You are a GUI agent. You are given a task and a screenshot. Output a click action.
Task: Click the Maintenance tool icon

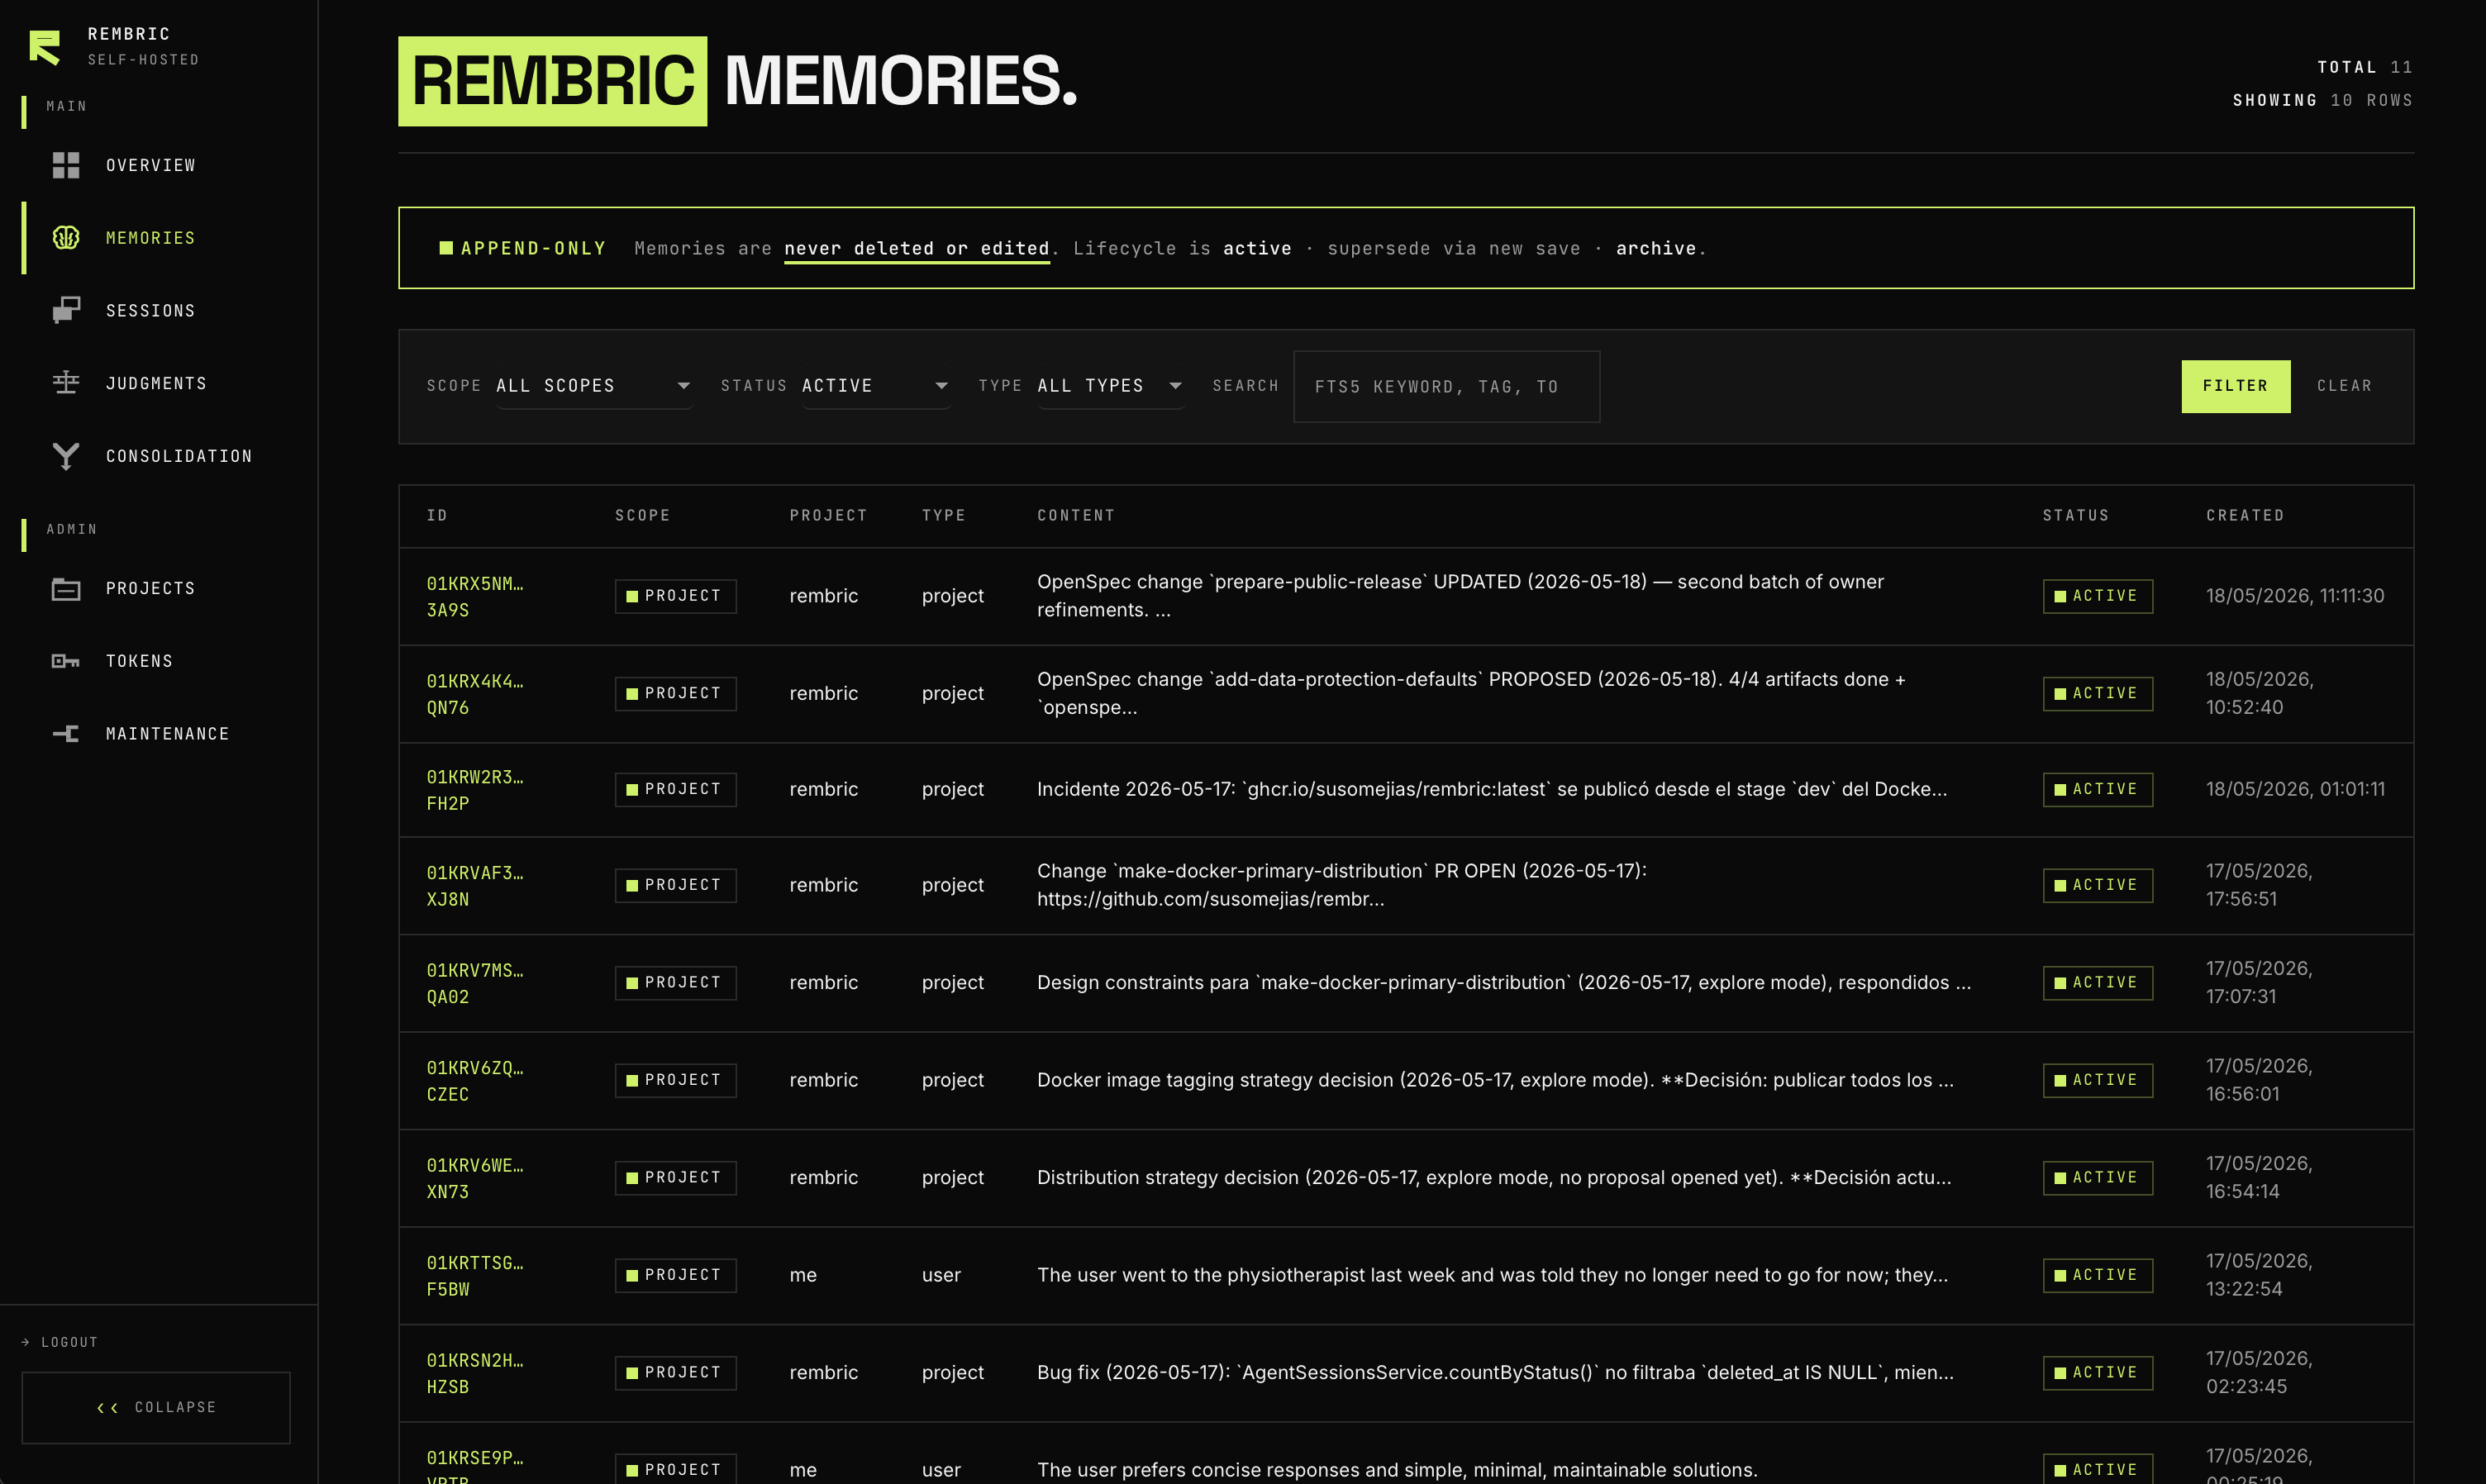tap(66, 734)
